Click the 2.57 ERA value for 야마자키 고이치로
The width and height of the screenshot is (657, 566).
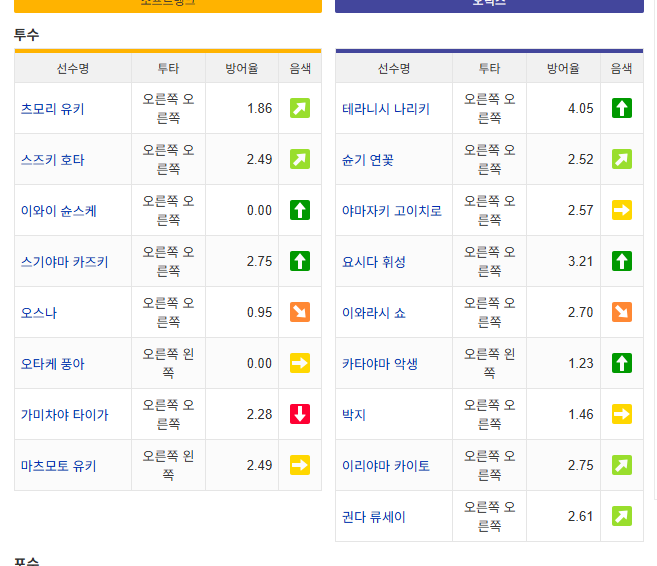[x=581, y=210]
